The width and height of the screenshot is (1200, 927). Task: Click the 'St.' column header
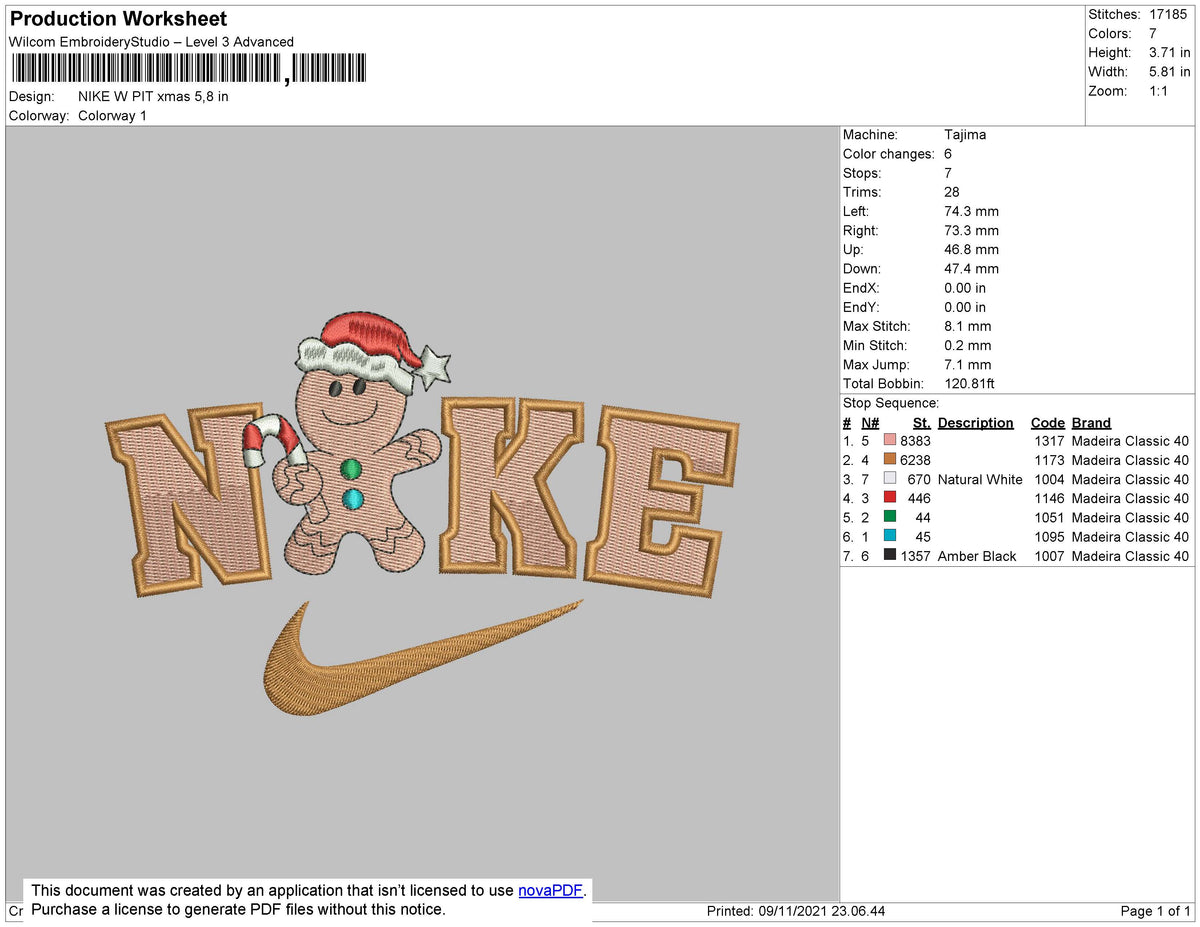click(921, 423)
